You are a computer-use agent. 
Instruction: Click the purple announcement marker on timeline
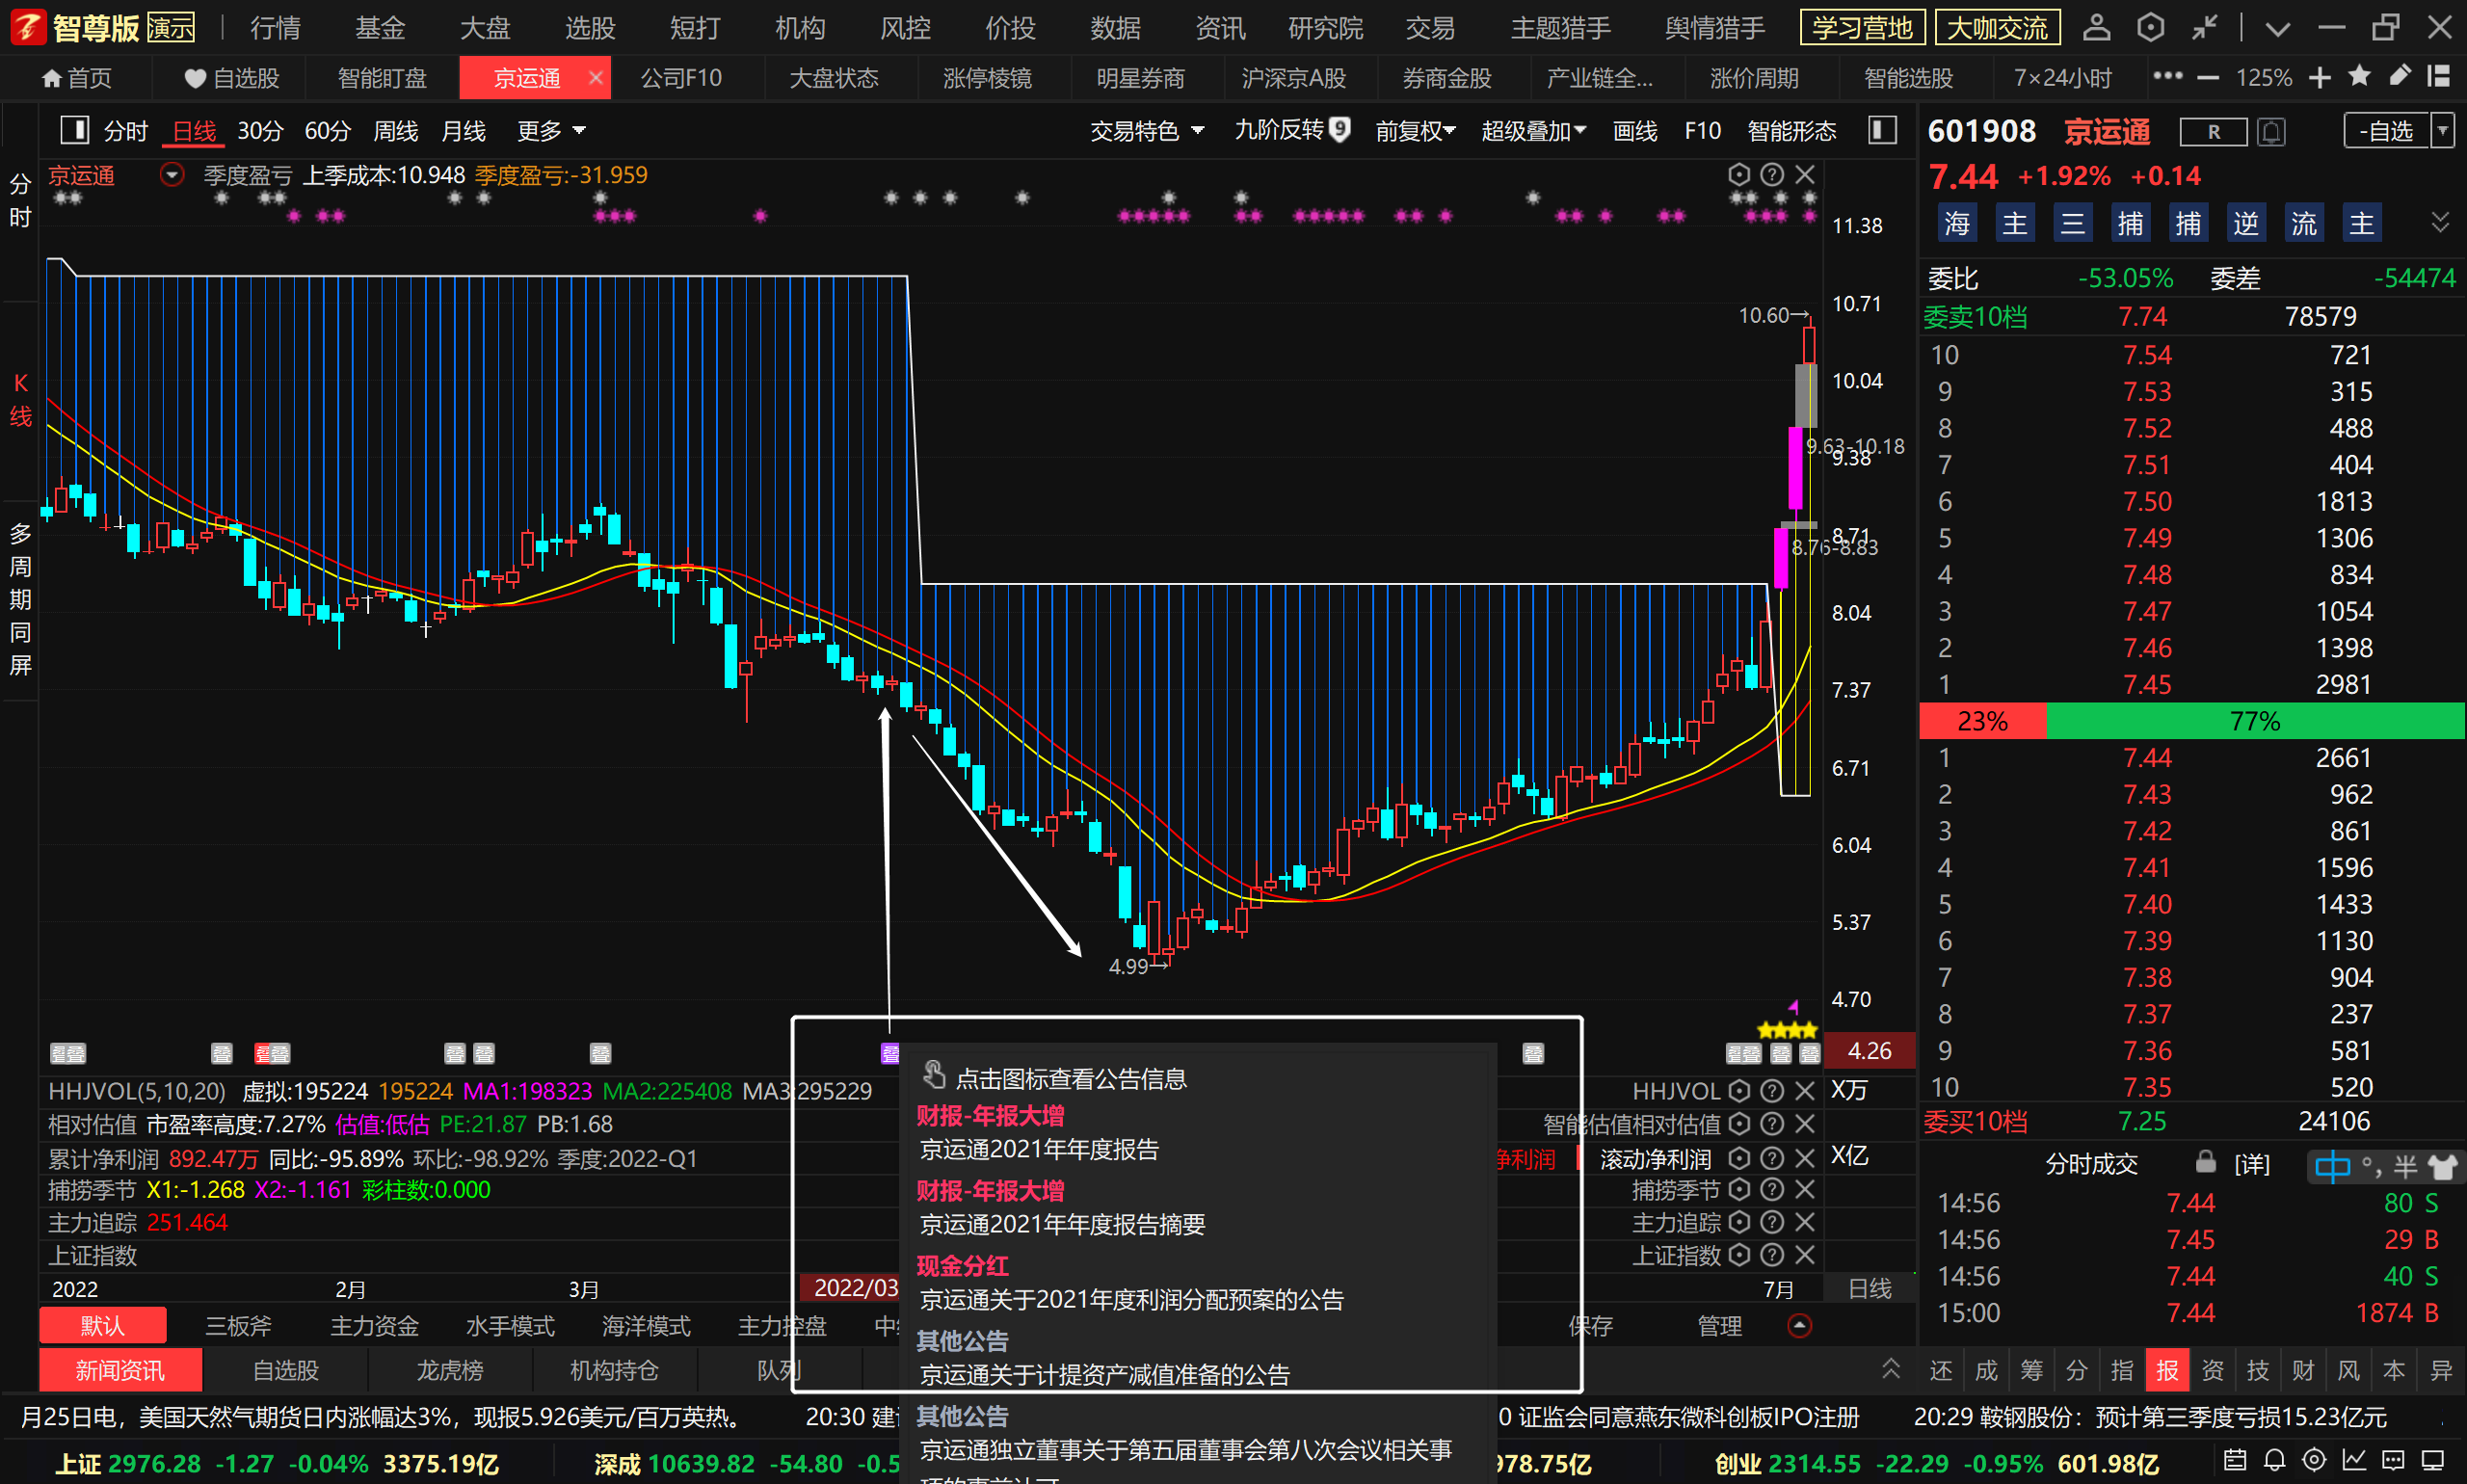click(x=889, y=1053)
